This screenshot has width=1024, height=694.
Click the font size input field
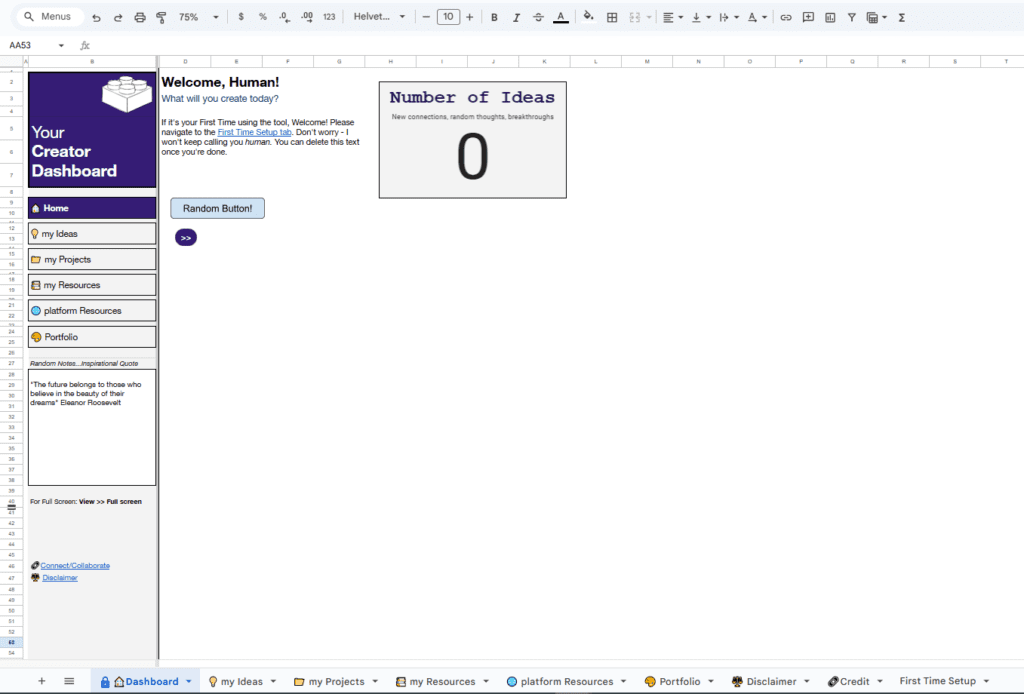point(448,17)
